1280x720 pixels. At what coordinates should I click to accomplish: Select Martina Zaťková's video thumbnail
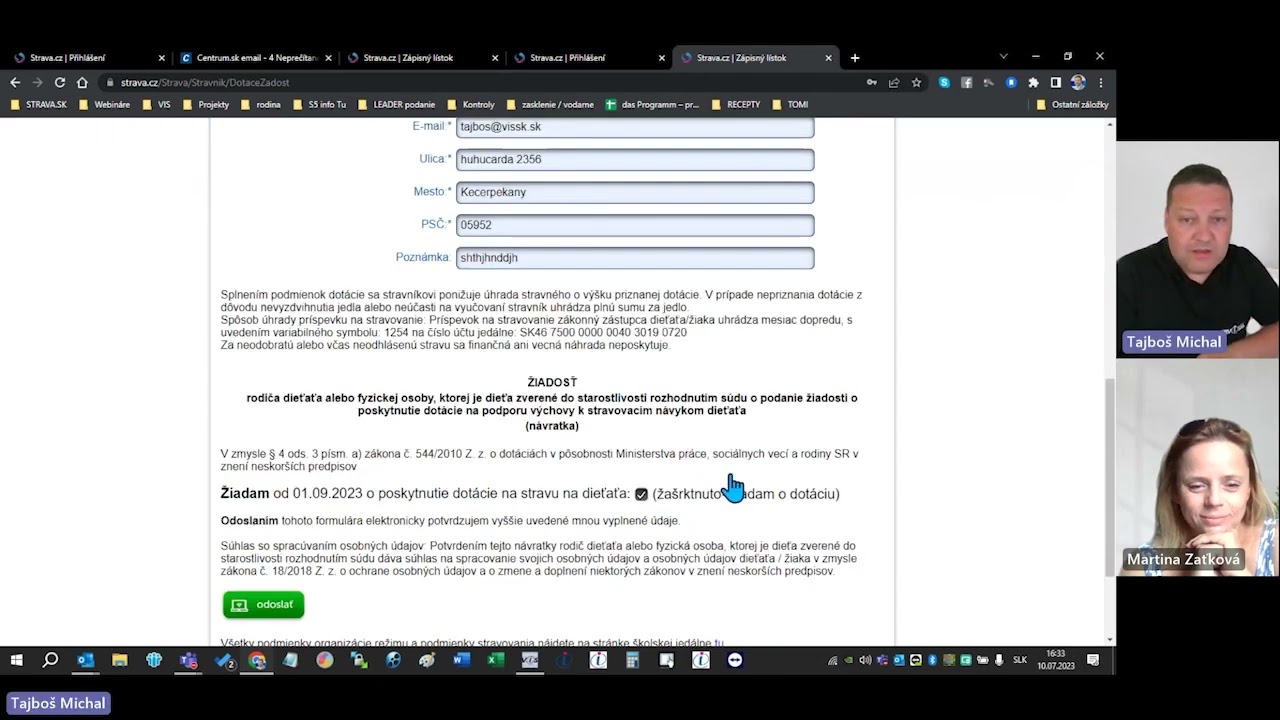click(x=1198, y=467)
